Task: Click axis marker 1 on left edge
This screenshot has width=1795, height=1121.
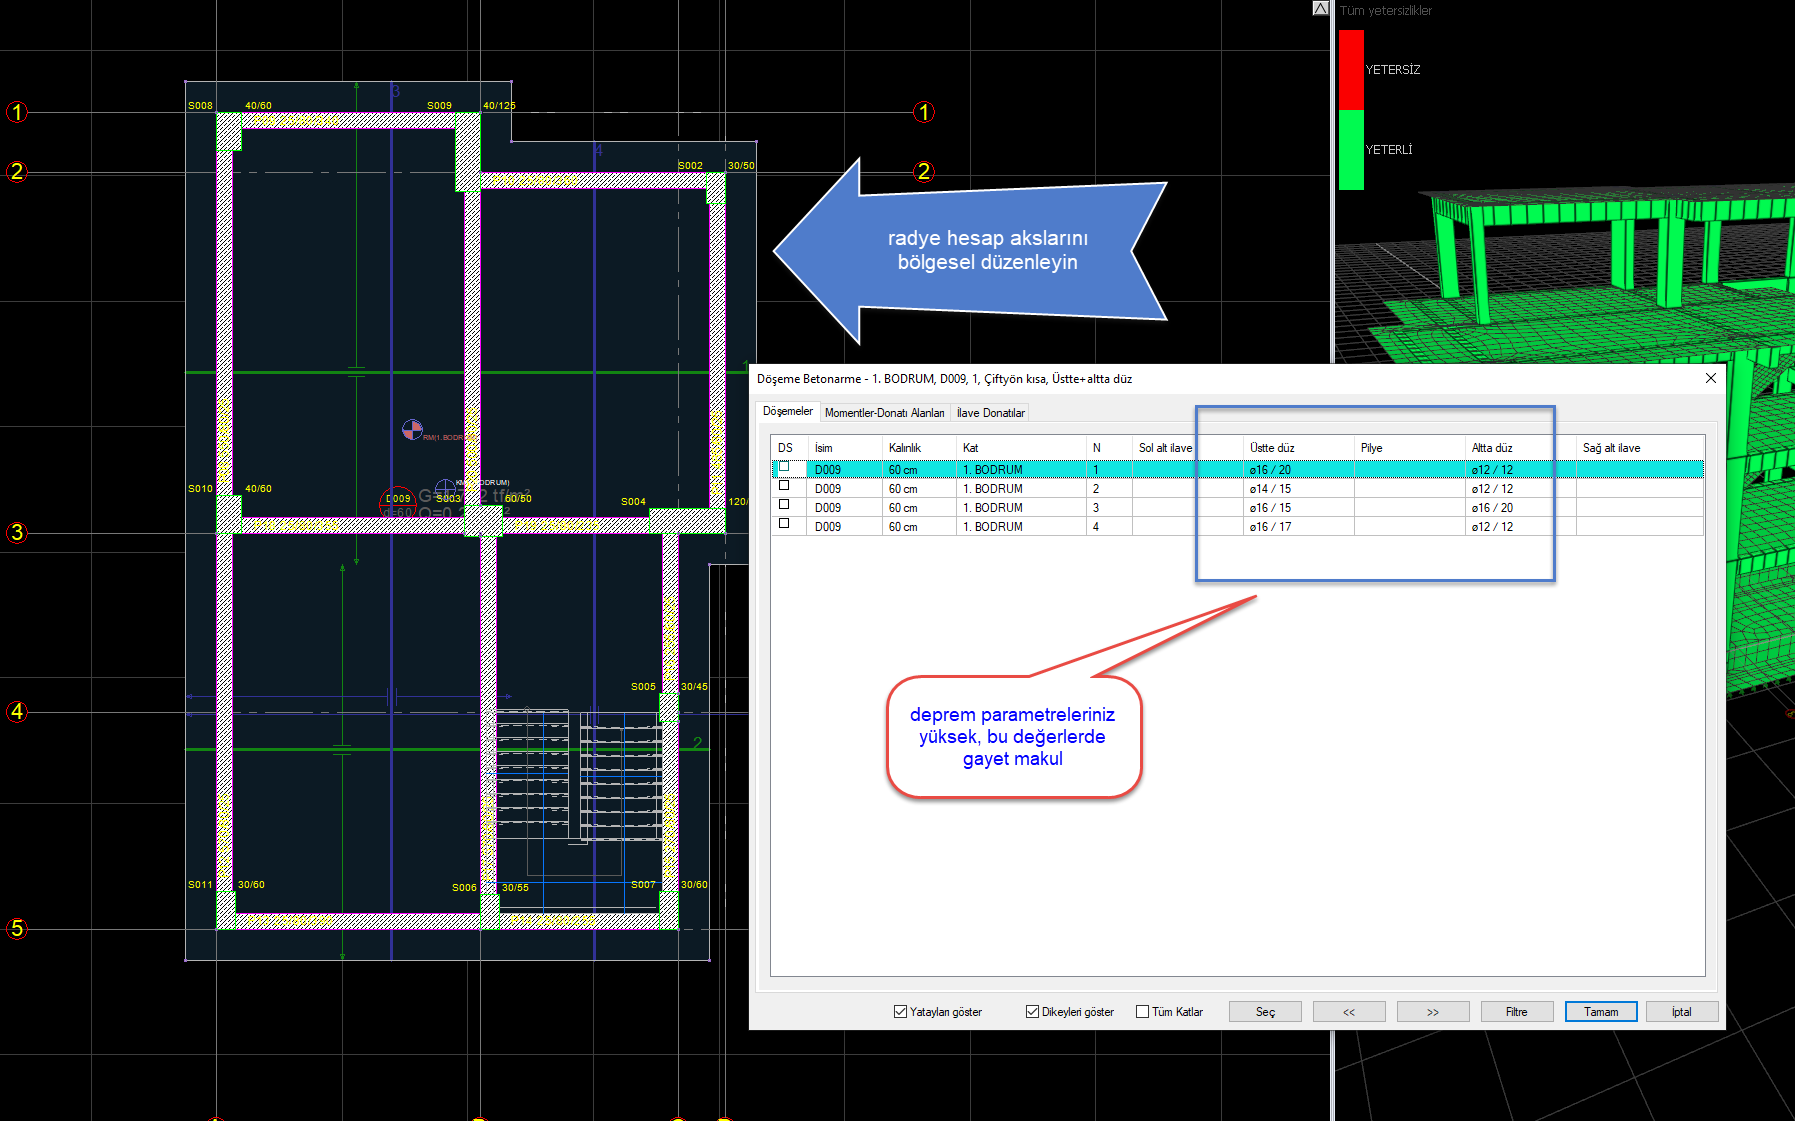Action: click(16, 112)
